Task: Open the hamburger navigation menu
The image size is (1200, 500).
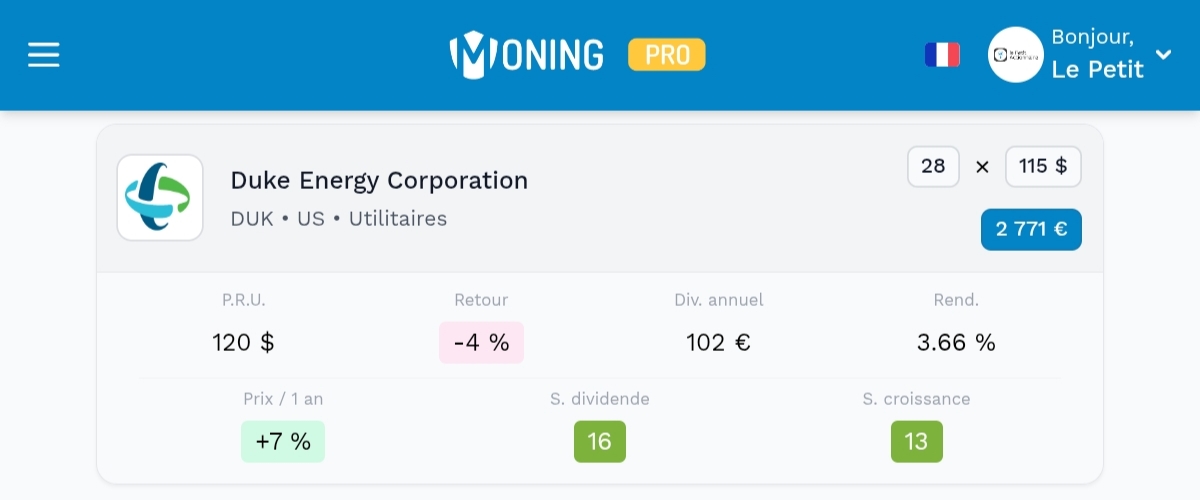Action: point(44,54)
